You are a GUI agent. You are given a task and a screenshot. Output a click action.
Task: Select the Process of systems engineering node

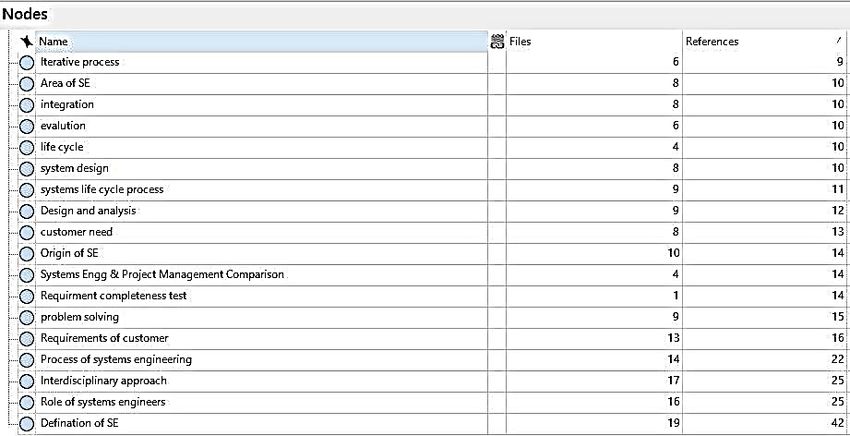tap(116, 359)
